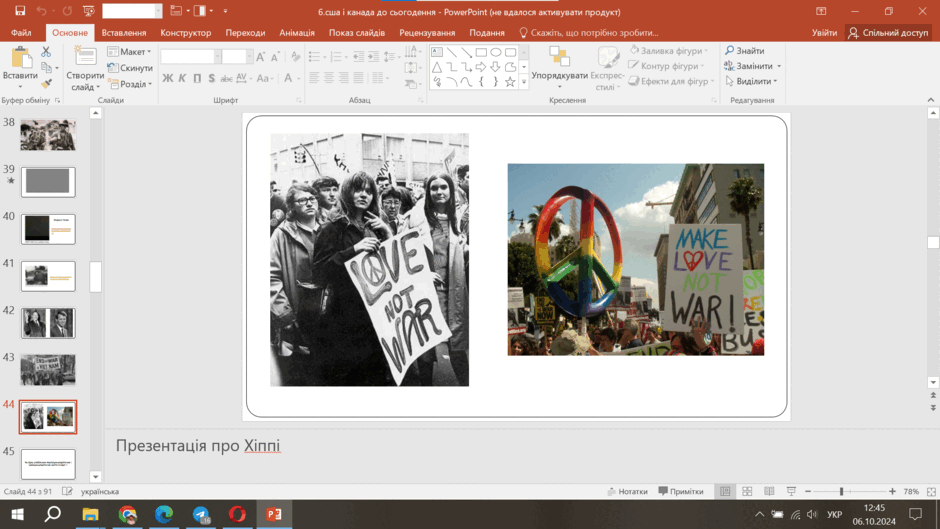Switch to slide sorter view
Image resolution: width=940 pixels, height=529 pixels.
coord(747,491)
